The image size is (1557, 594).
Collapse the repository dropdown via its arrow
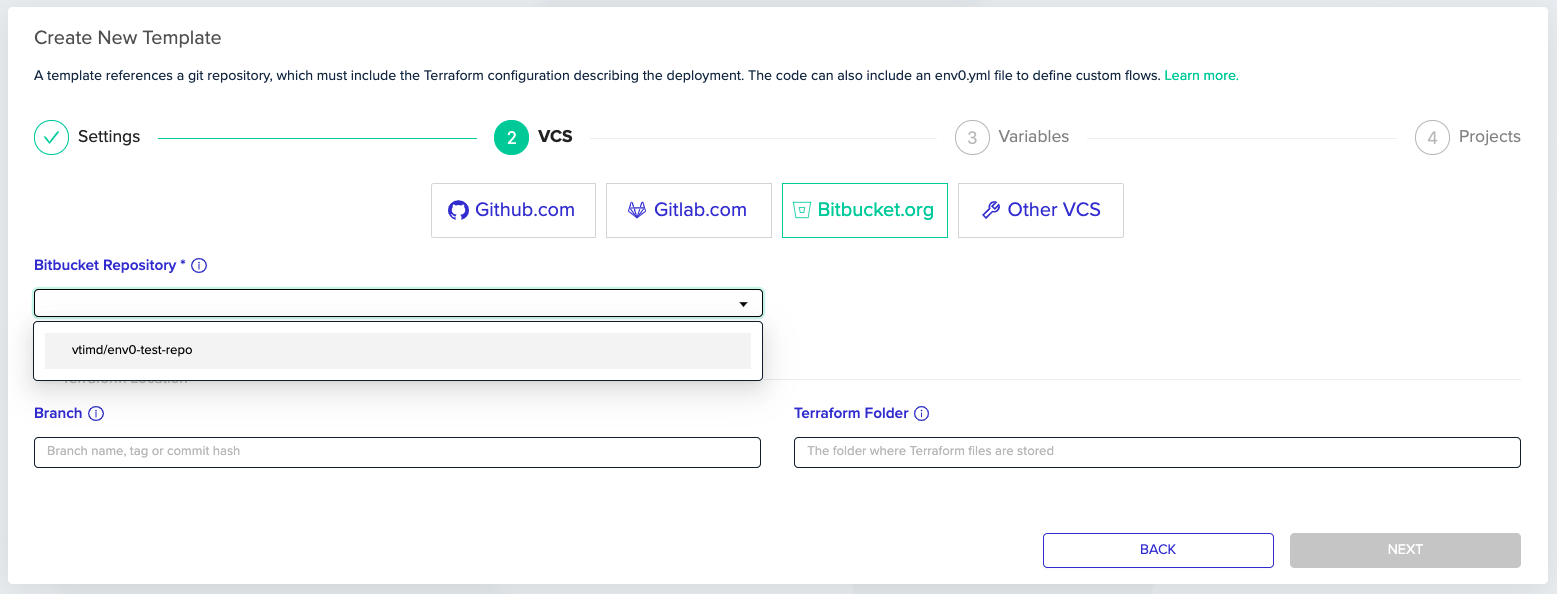tap(743, 304)
